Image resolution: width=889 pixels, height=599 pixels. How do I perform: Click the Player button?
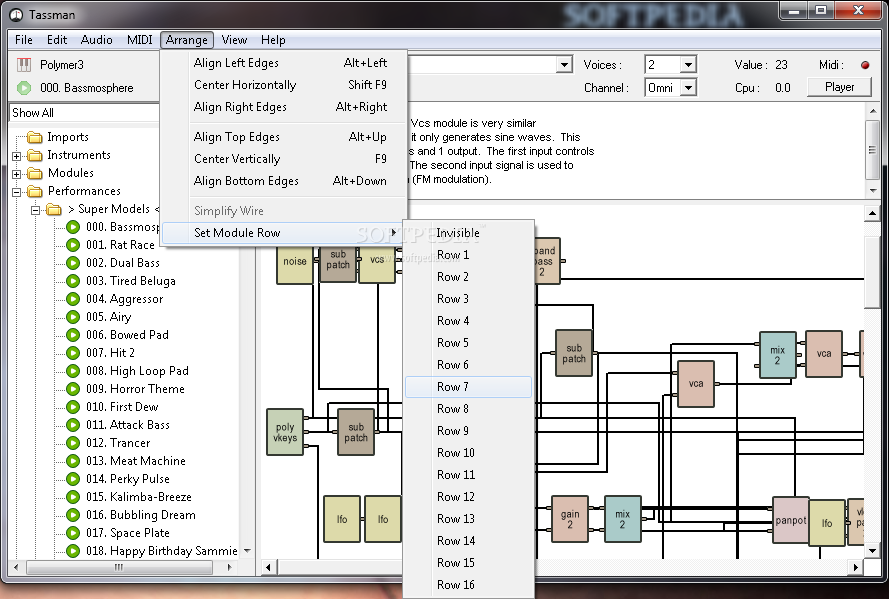[x=839, y=87]
